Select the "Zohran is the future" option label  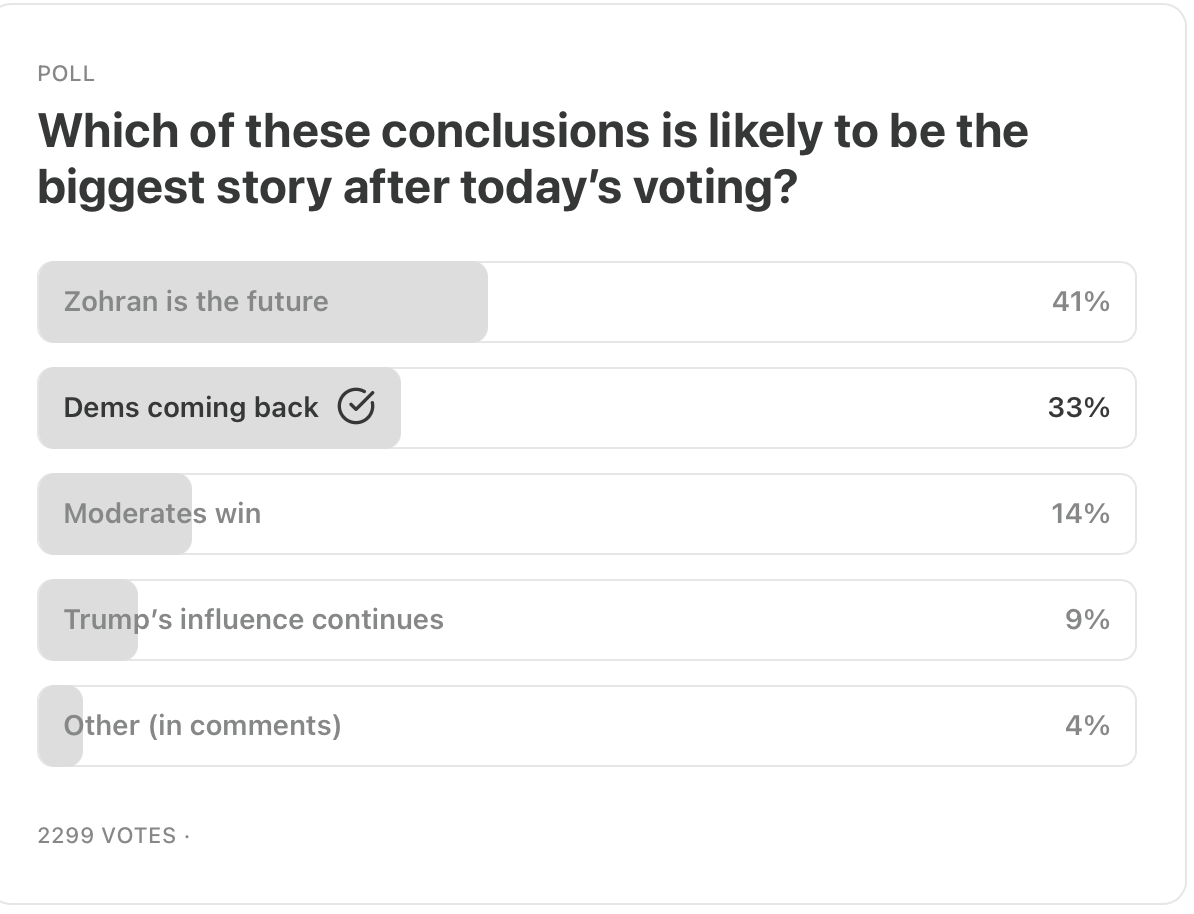point(196,302)
